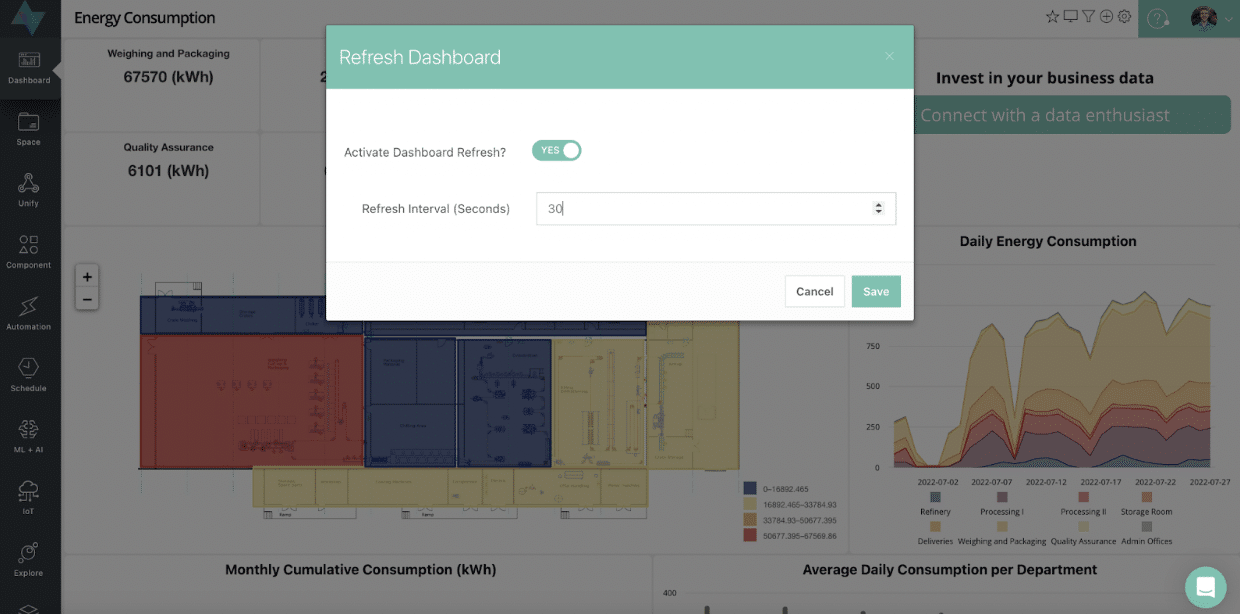This screenshot has height=614, width=1240.
Task: Open the dashboard filter funnel icon
Action: click(1088, 17)
